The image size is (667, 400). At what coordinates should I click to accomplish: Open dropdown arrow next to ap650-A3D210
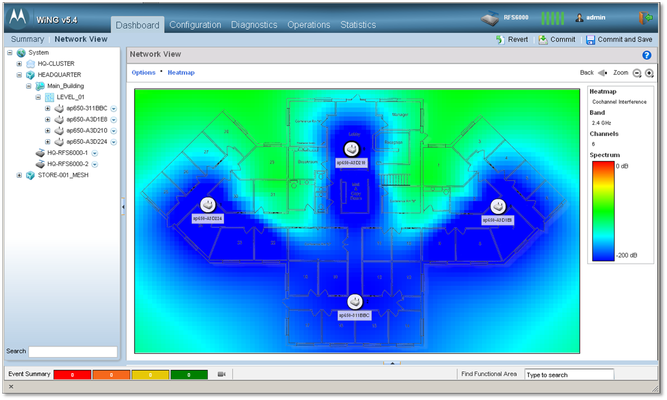click(114, 131)
